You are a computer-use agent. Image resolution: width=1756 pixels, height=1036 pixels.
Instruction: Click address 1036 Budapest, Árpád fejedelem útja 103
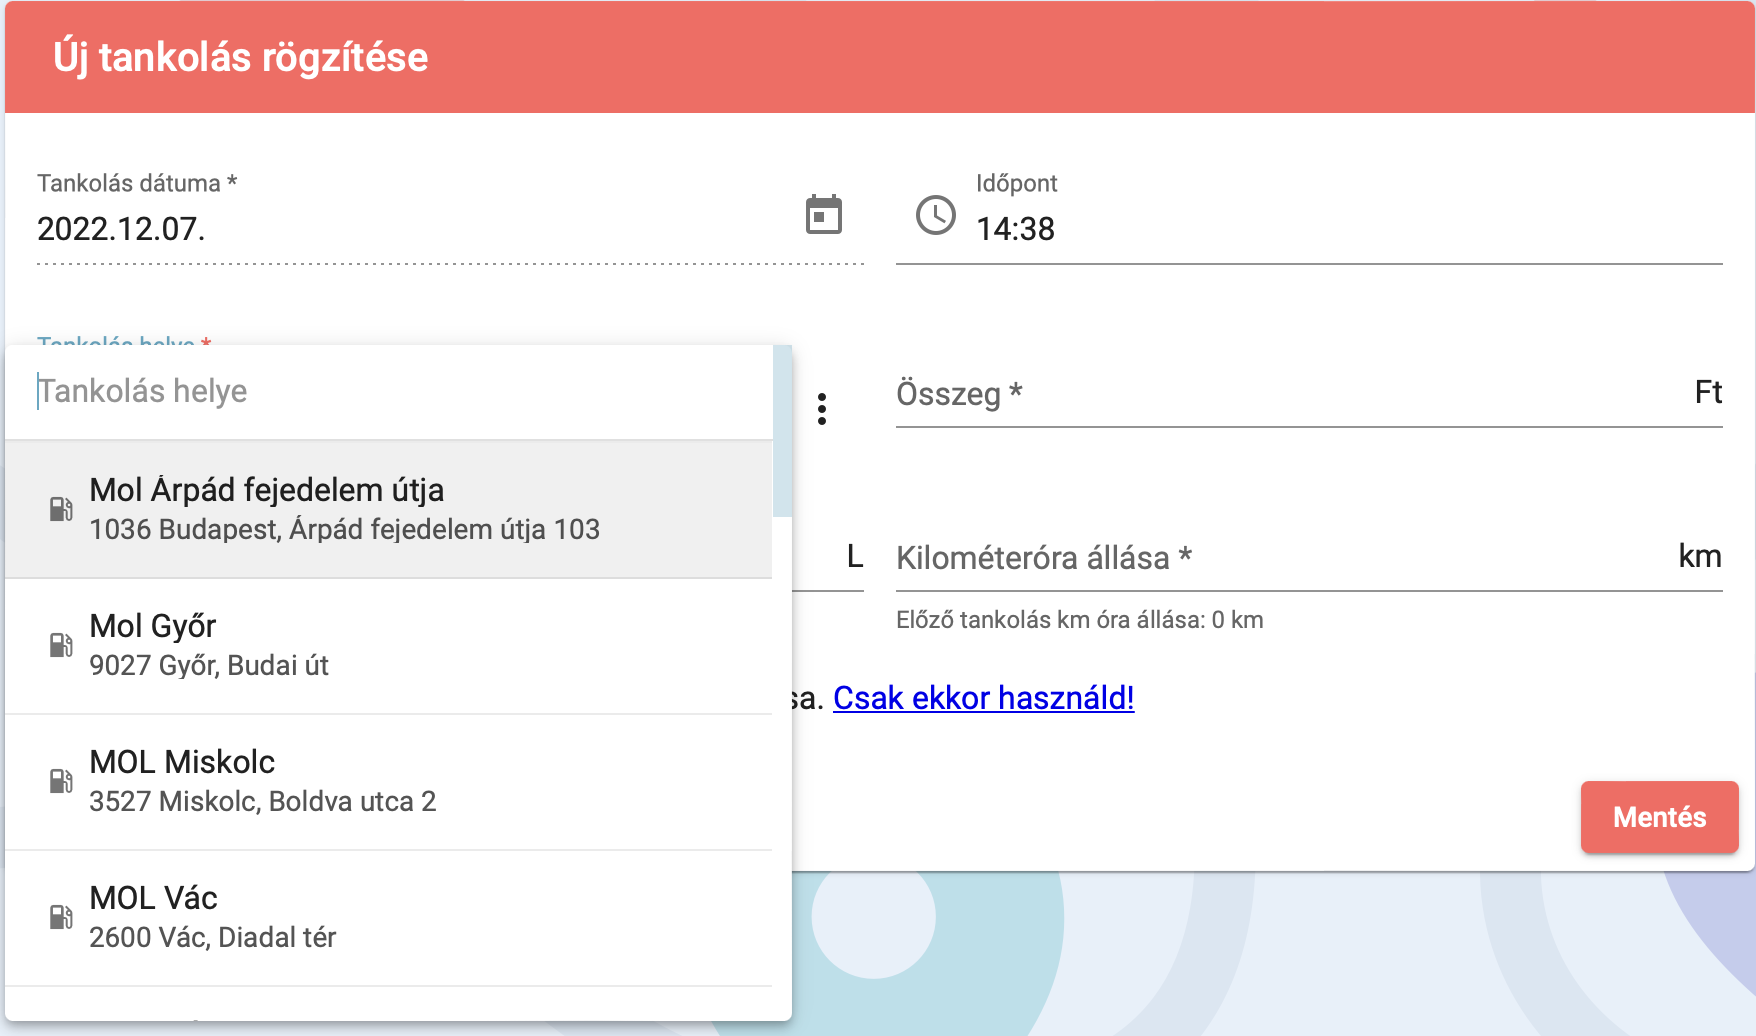pyautogui.click(x=345, y=529)
